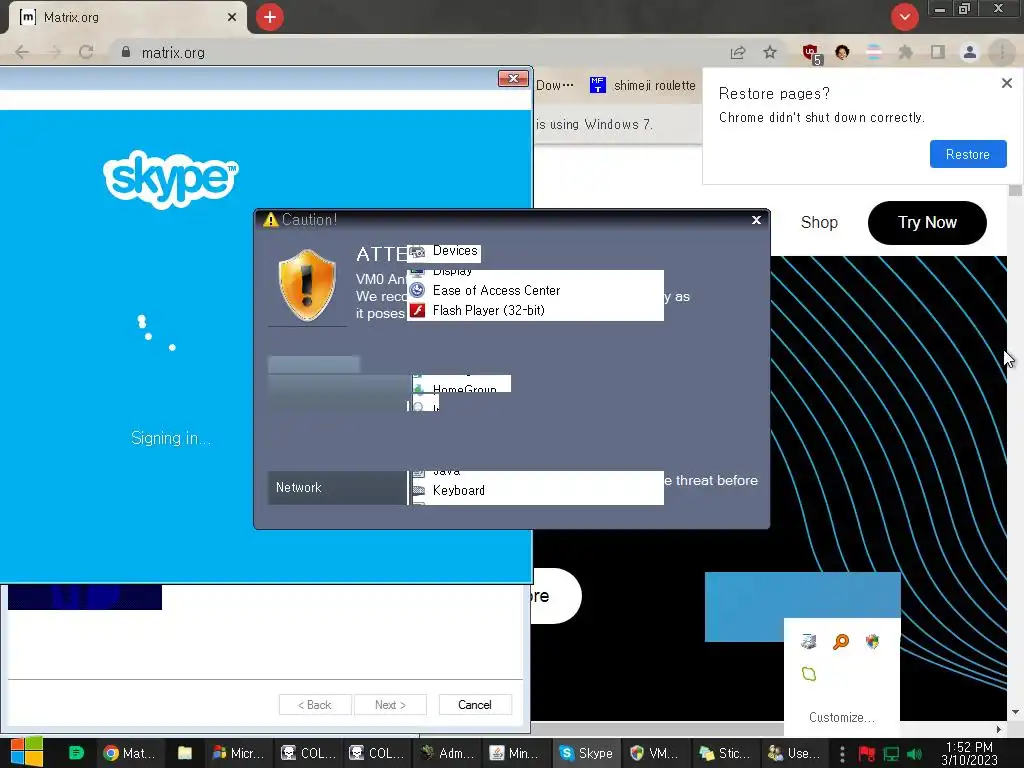Click the orange warning shield icon

(307, 285)
